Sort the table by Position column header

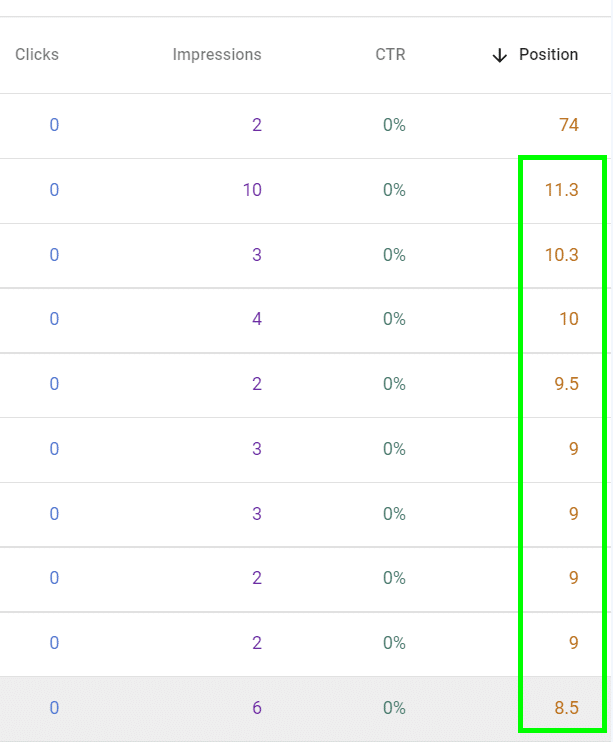point(548,55)
